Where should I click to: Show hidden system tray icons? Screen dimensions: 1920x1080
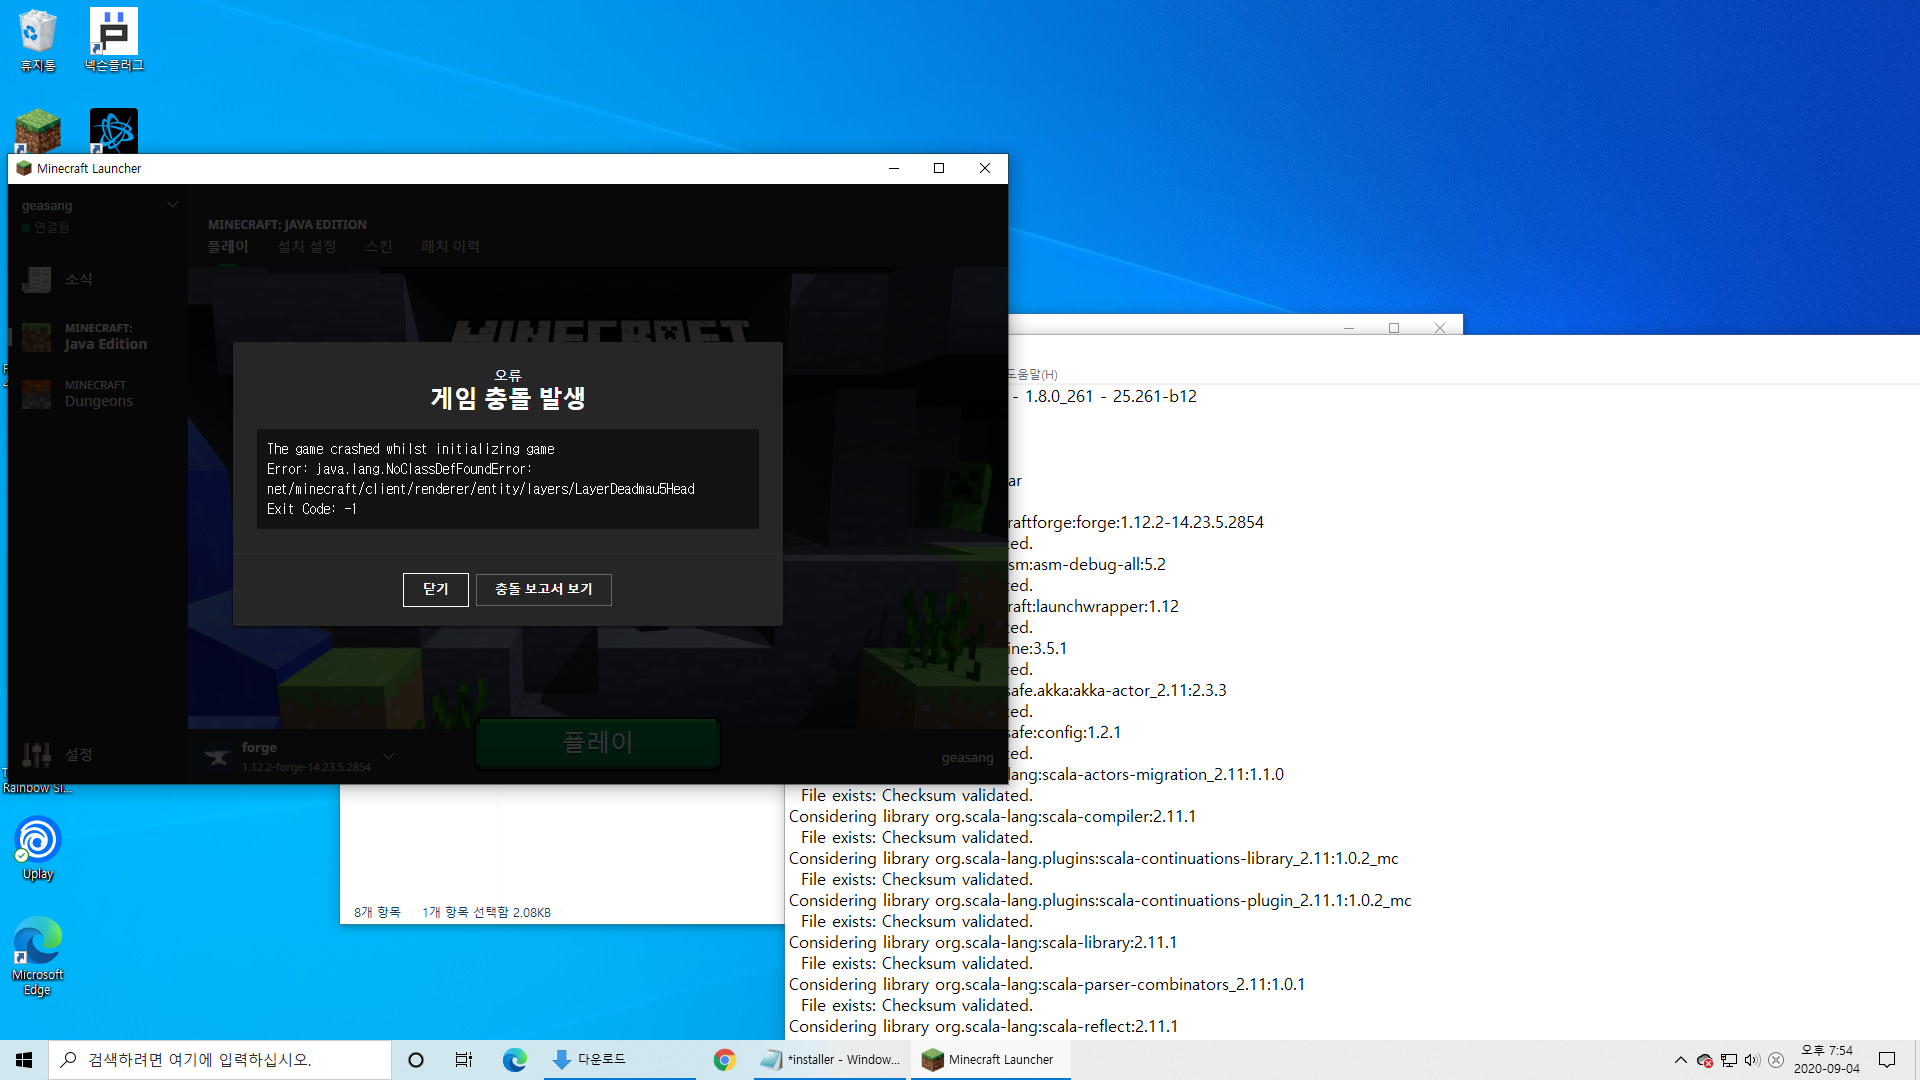[x=1680, y=1060]
